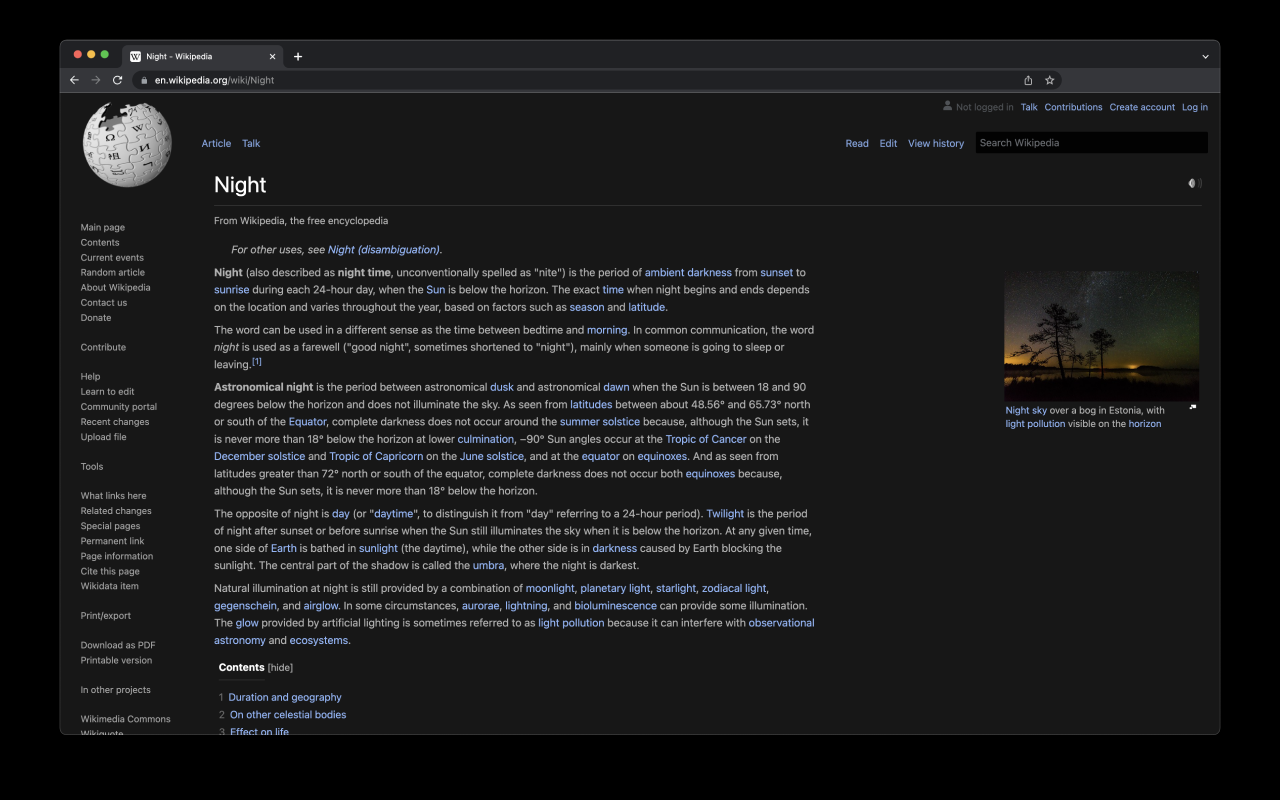The image size is (1280, 800).
Task: Open Night (disambiguation) link
Action: click(x=384, y=250)
